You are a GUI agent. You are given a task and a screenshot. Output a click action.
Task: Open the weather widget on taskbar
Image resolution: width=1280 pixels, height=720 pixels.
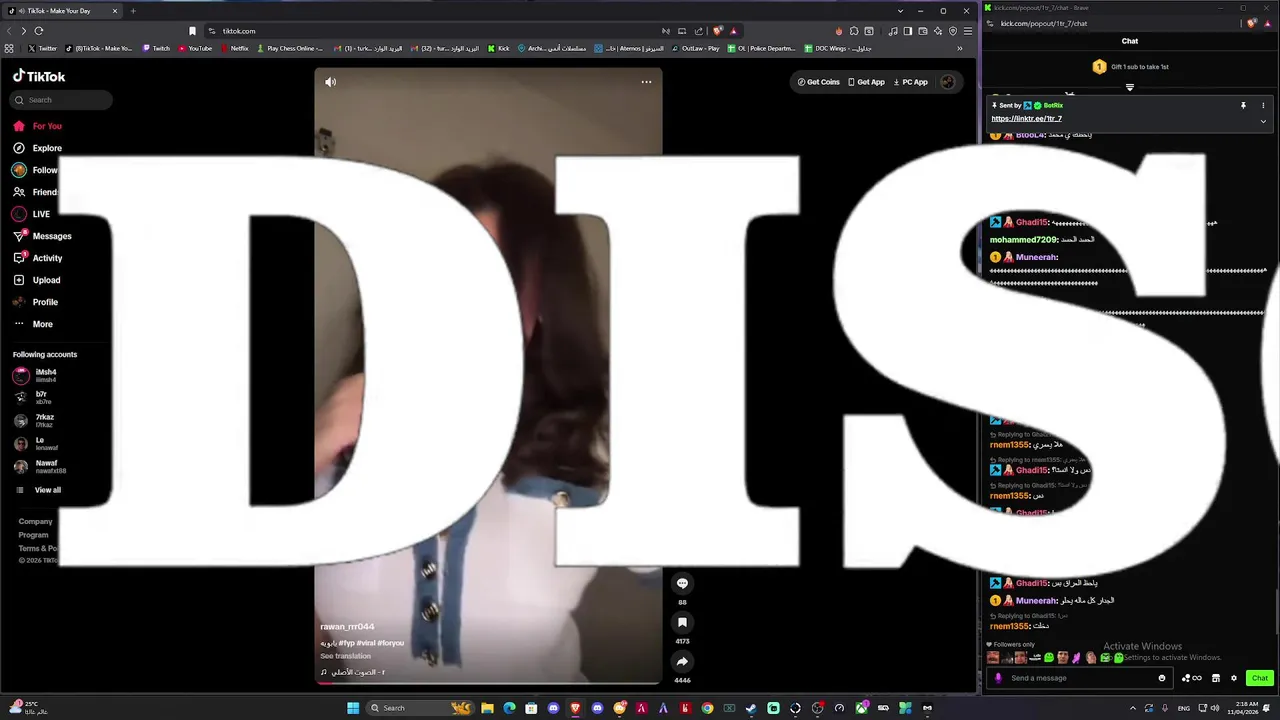28,707
